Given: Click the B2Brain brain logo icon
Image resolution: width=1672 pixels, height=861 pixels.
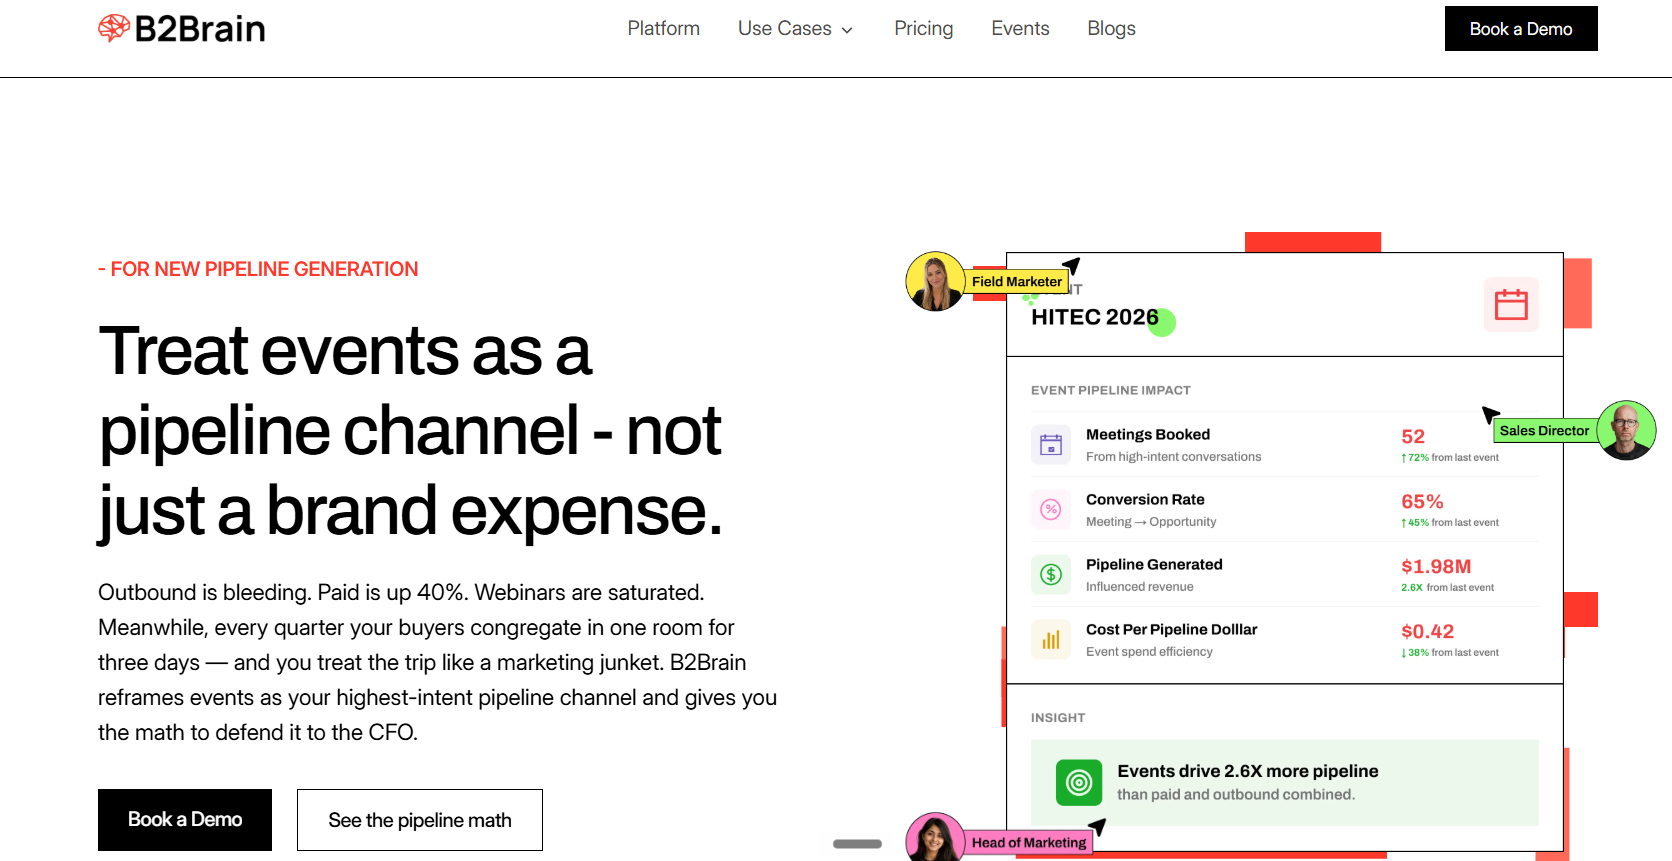Looking at the screenshot, I should click(x=114, y=28).
